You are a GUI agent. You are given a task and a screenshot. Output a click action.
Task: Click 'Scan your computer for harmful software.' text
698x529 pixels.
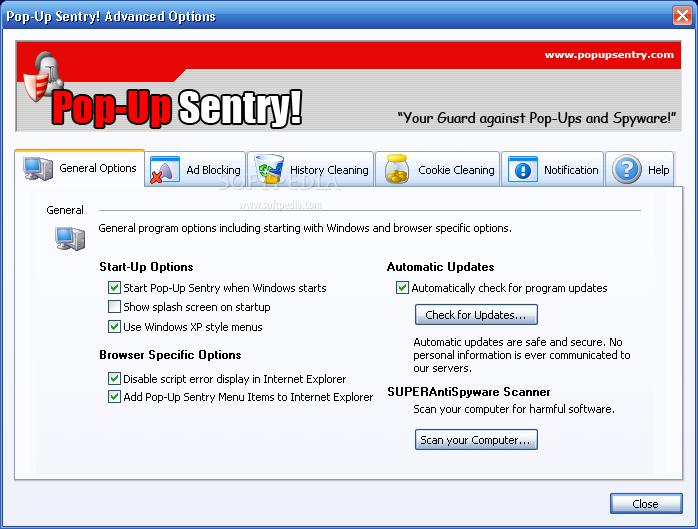514,409
